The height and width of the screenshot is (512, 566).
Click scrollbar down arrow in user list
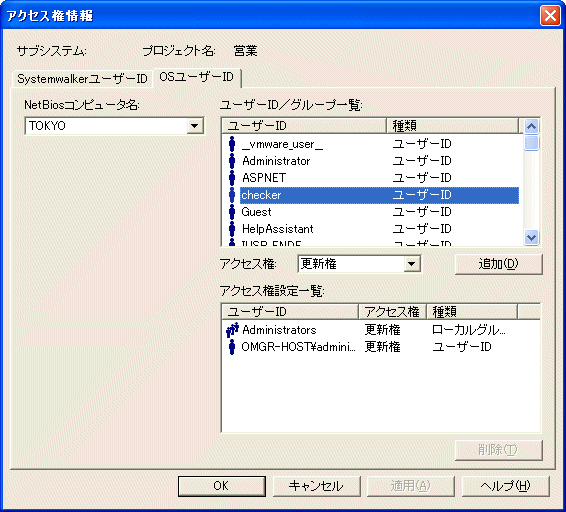tap(531, 238)
